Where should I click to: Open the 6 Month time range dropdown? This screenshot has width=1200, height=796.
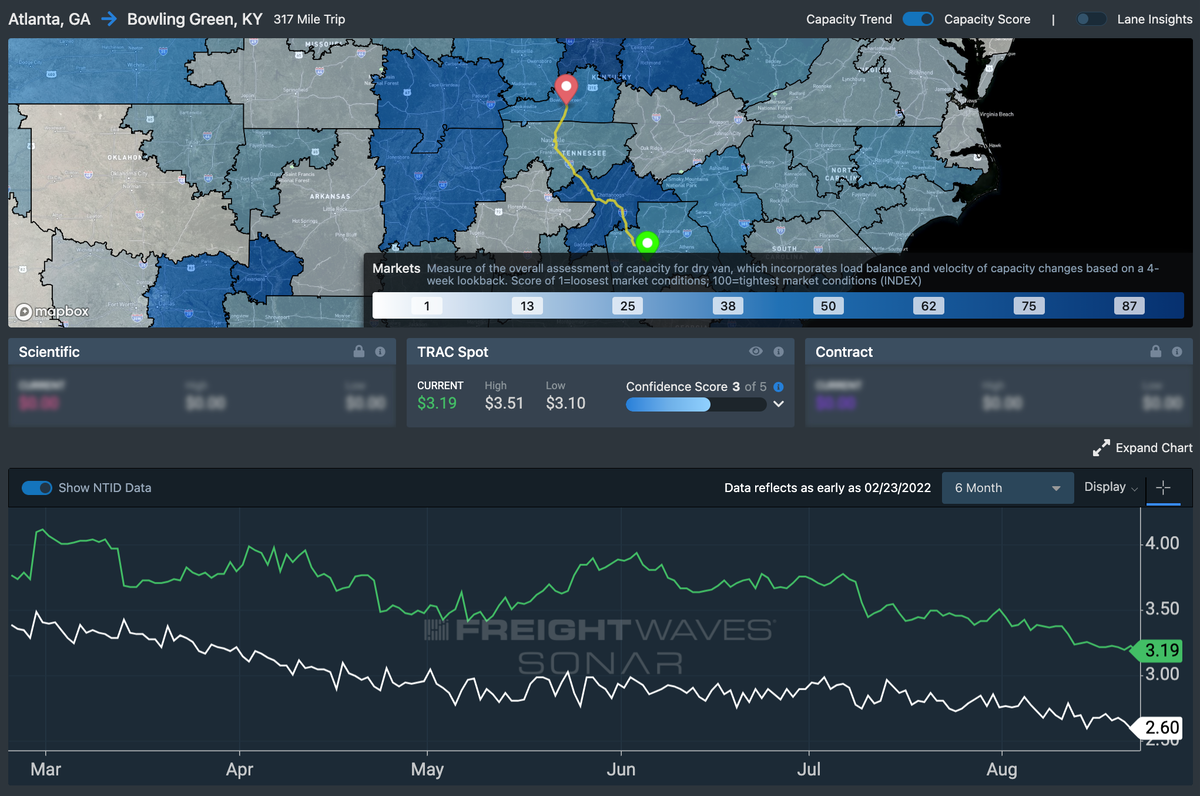(1008, 488)
